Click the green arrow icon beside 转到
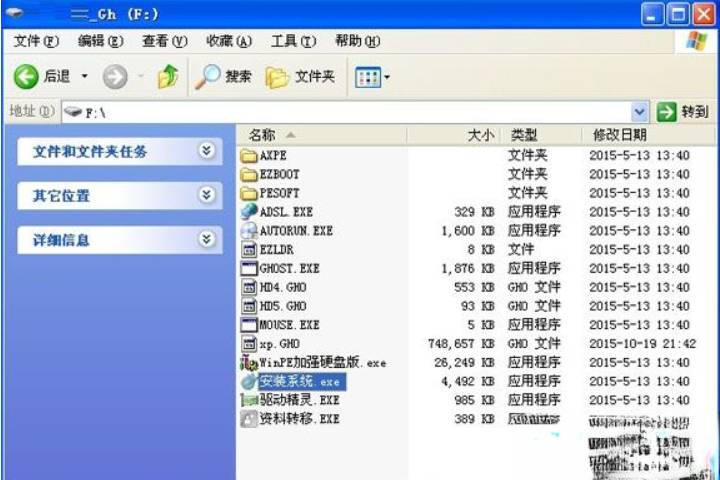This screenshot has height=480, width=720. point(666,112)
